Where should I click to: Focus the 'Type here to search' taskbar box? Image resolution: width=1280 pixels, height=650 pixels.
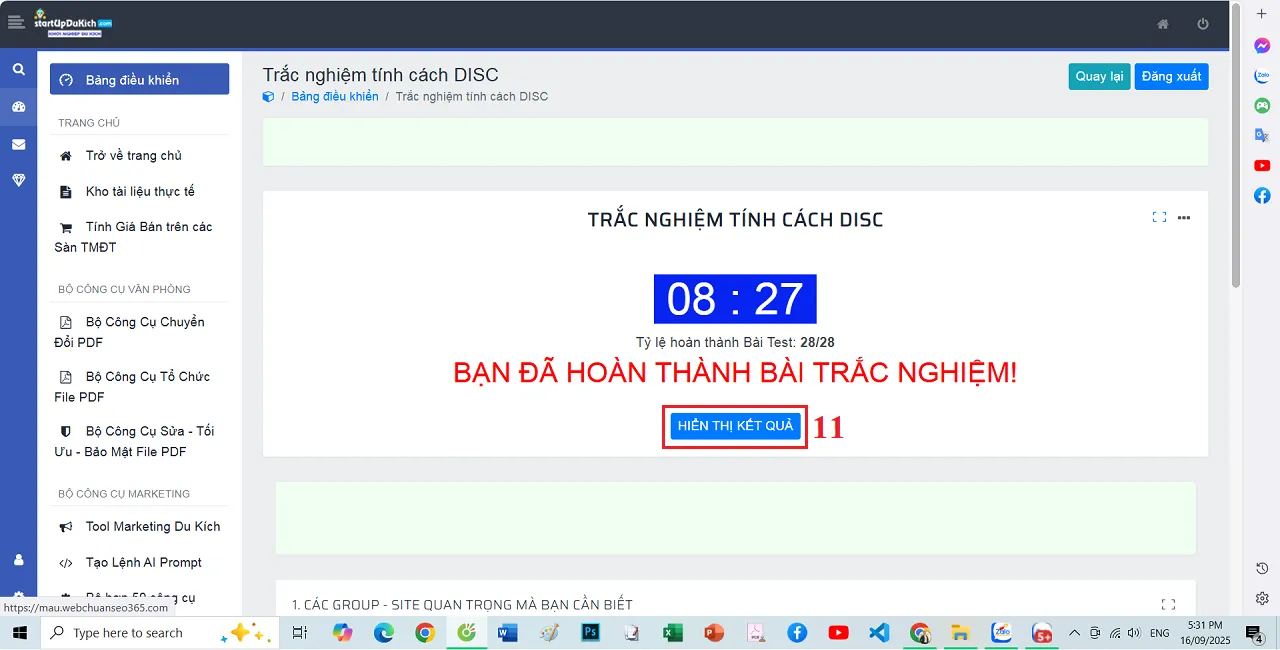[160, 633]
